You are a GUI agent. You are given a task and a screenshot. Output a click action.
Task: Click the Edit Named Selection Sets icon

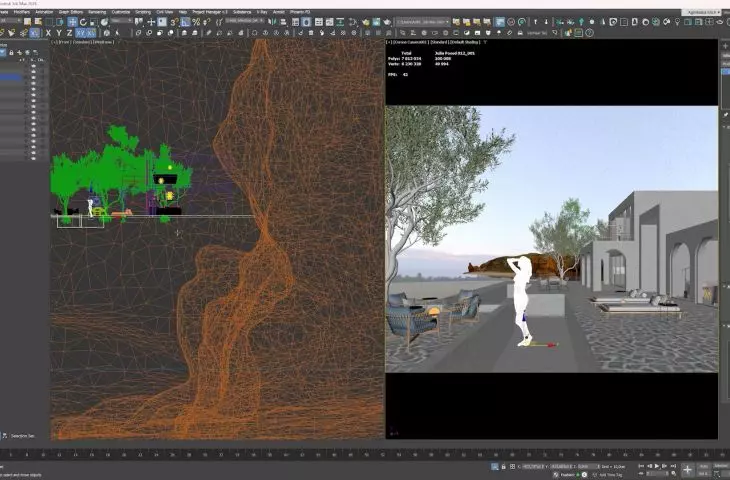(220, 22)
